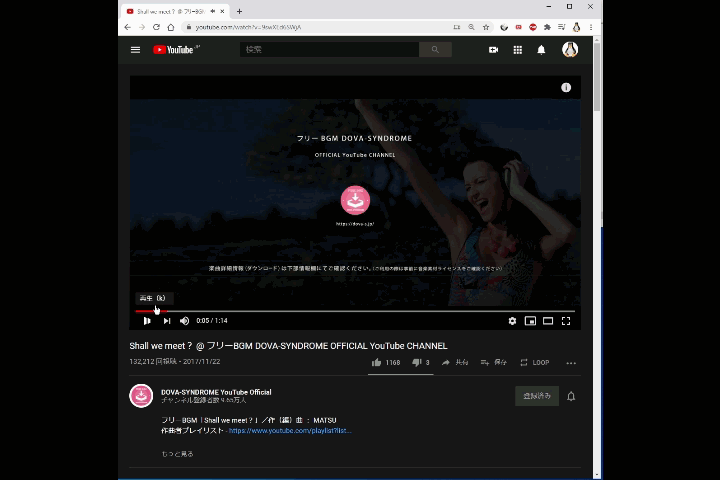Toggle the LOOP button
Image resolution: width=720 pixels, height=480 pixels.
tap(534, 362)
